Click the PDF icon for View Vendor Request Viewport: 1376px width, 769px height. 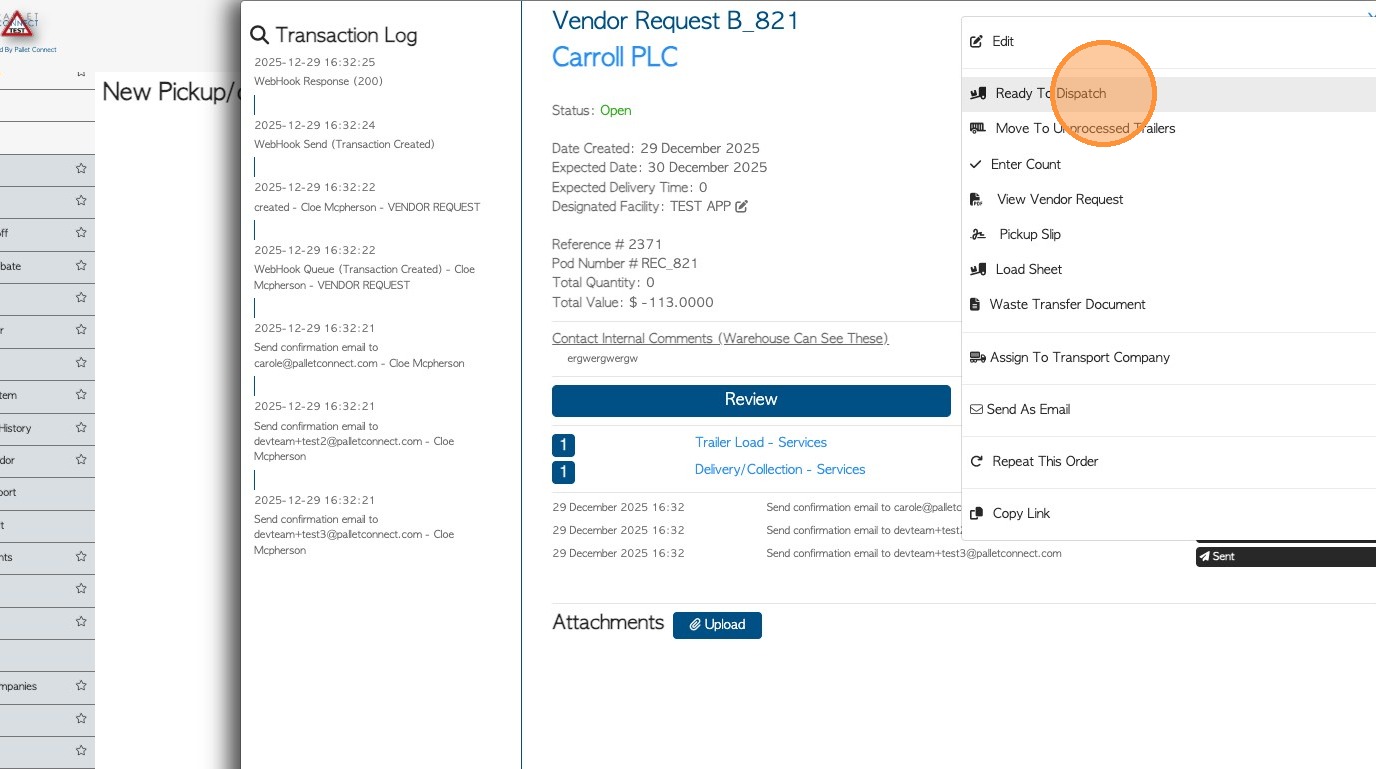(x=976, y=200)
